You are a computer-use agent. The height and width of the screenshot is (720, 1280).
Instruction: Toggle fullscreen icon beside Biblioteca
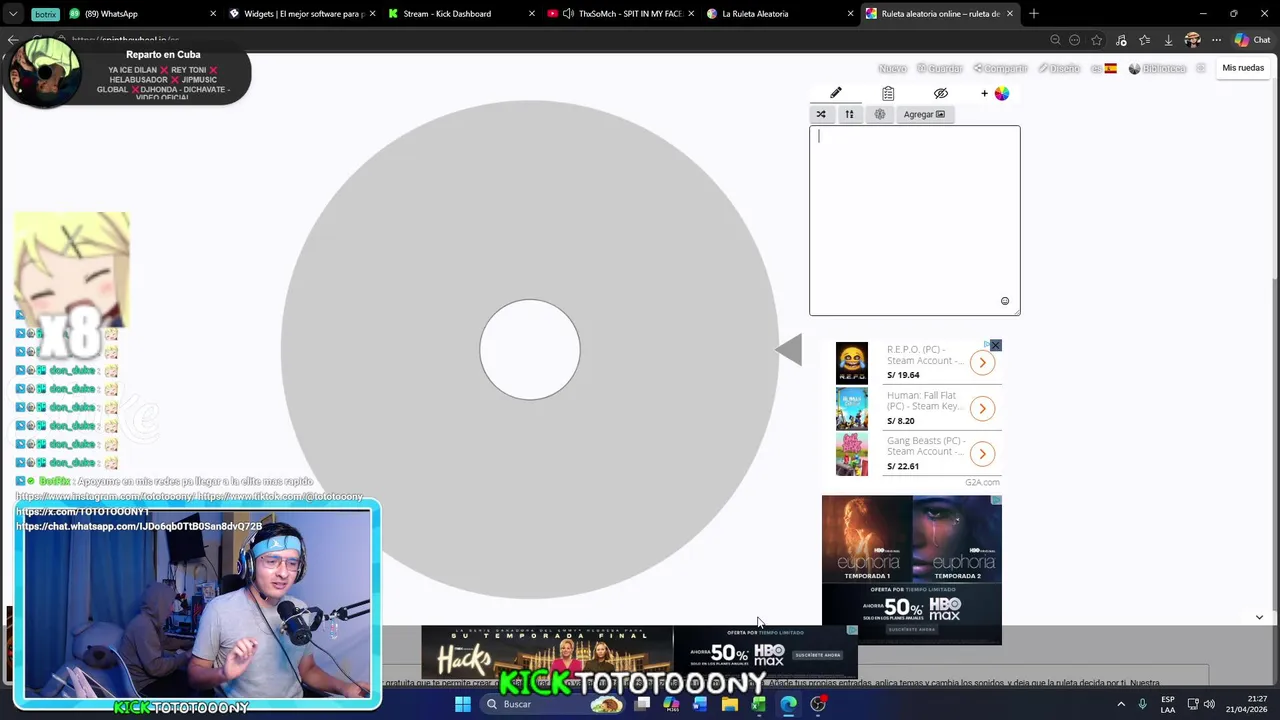1201,68
